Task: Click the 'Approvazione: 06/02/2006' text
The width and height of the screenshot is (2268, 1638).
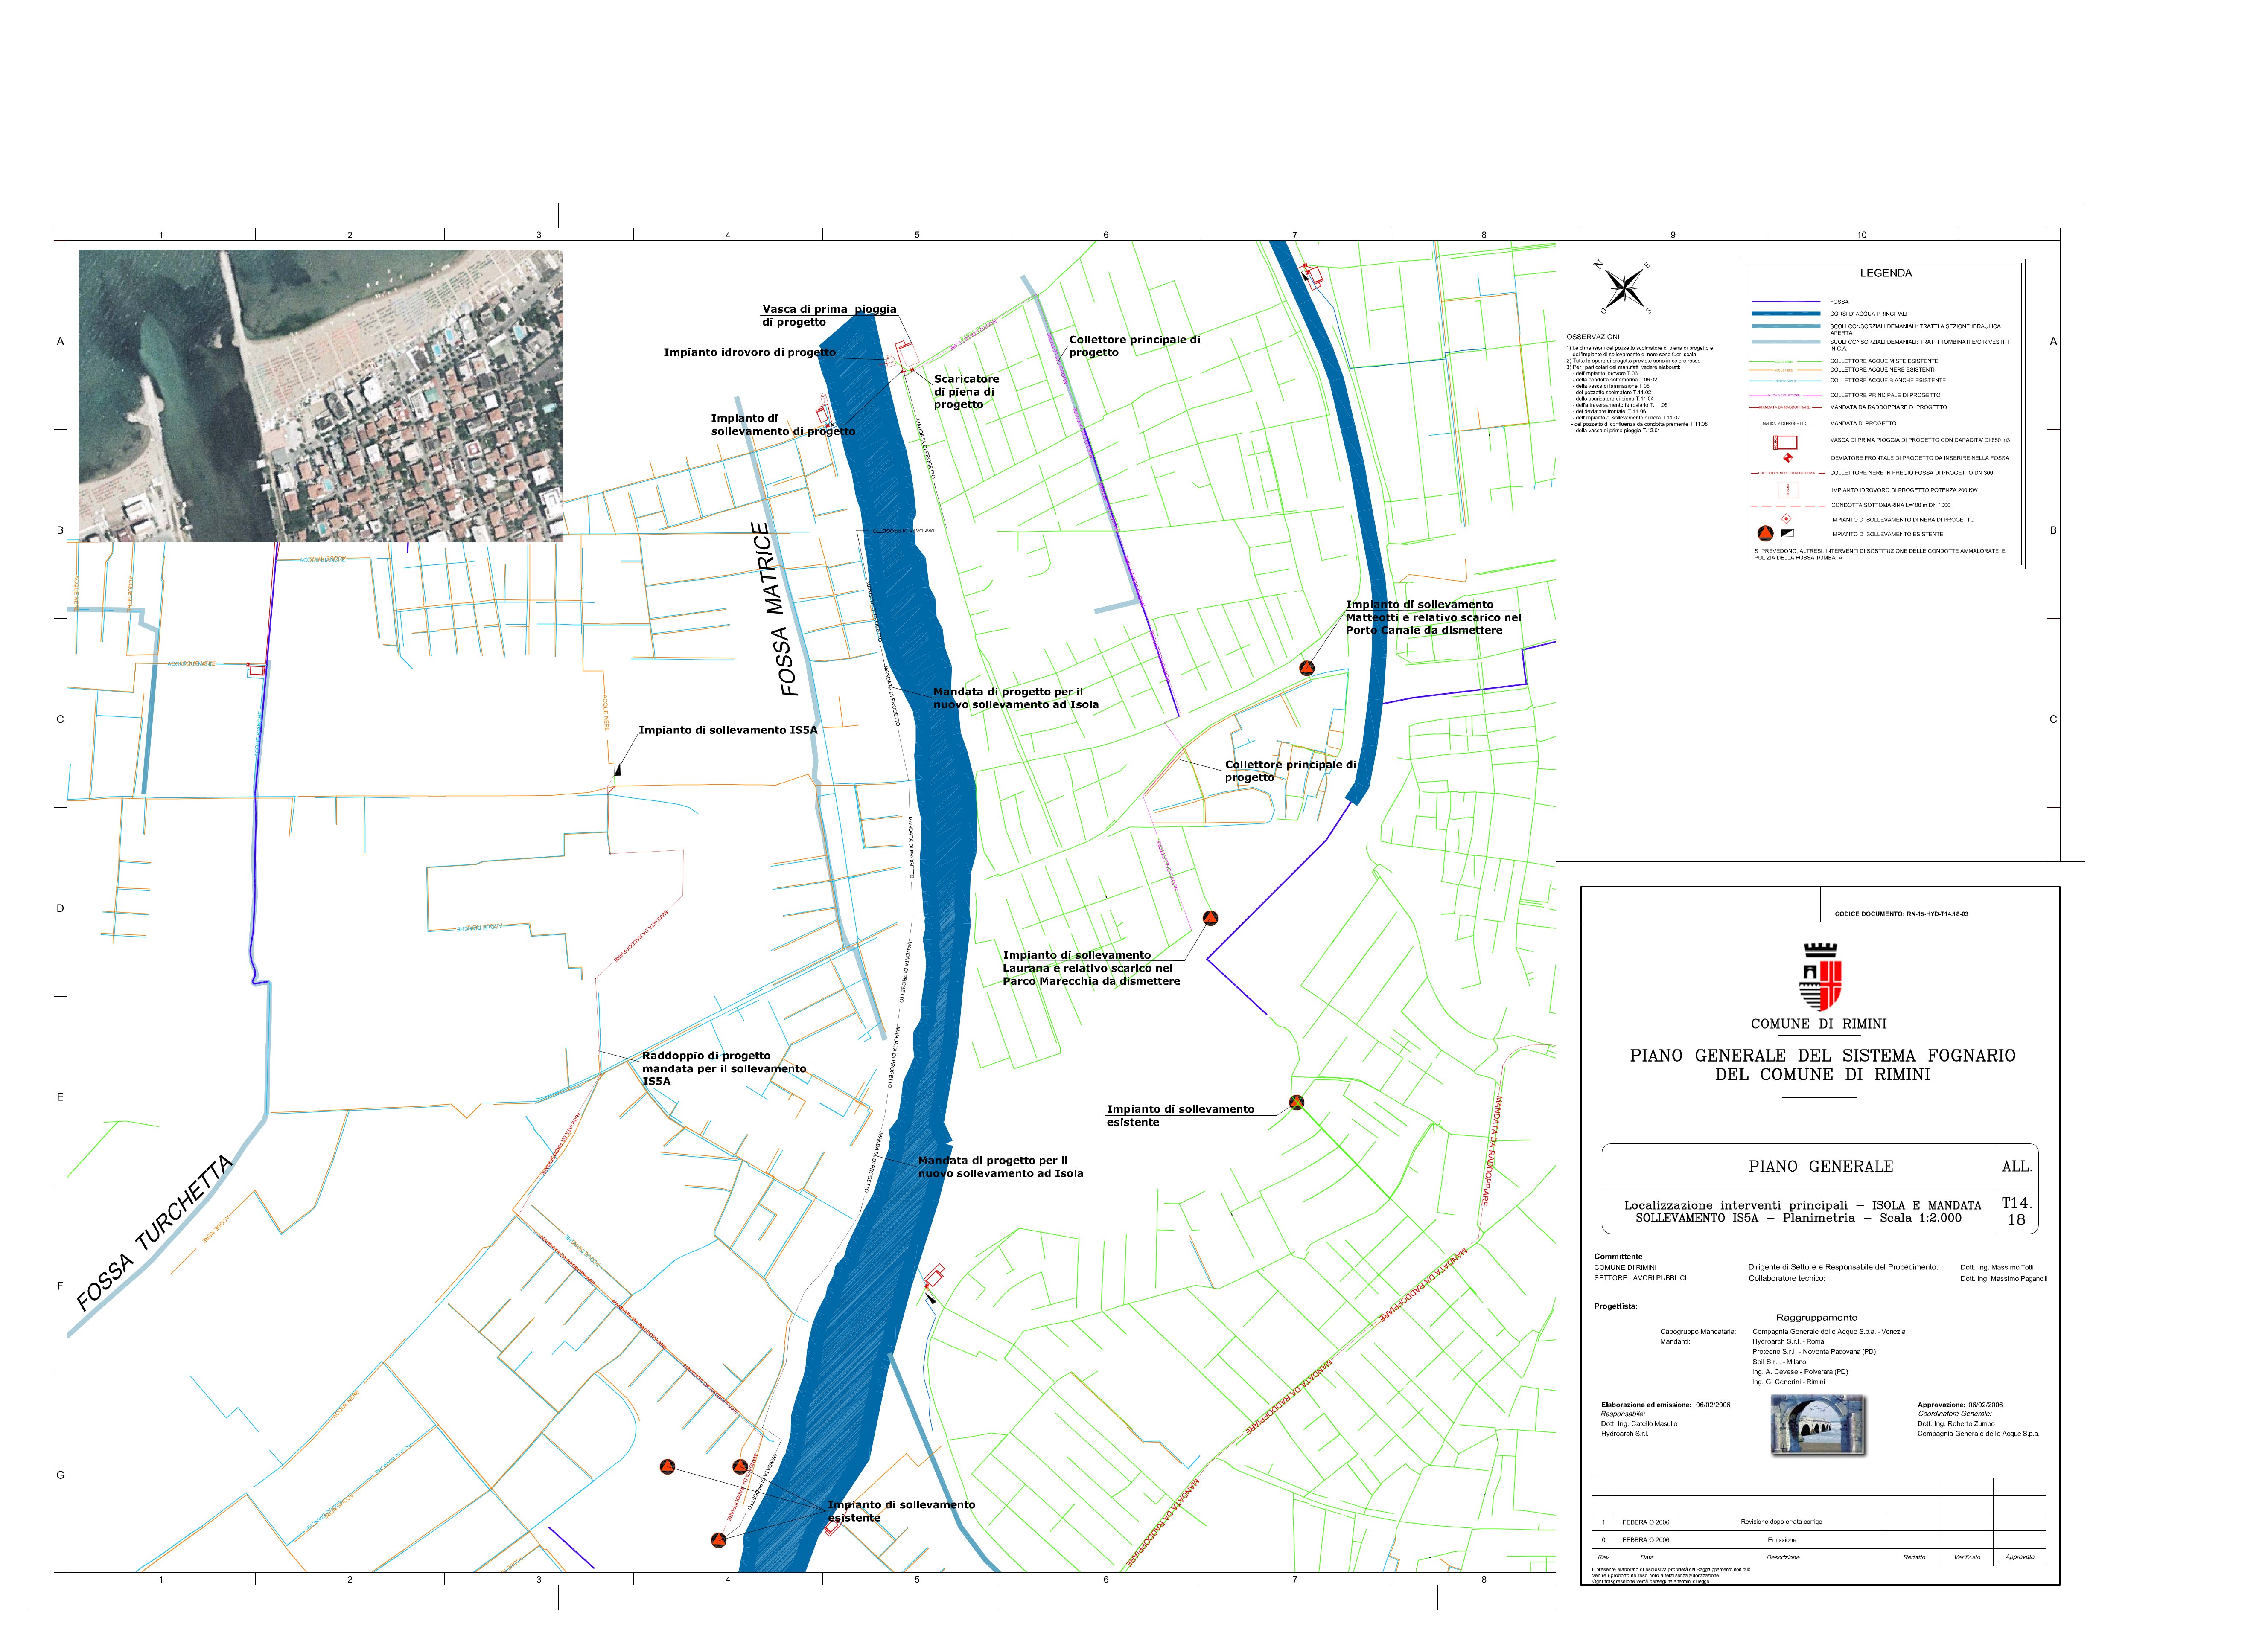Action: 1960,1405
